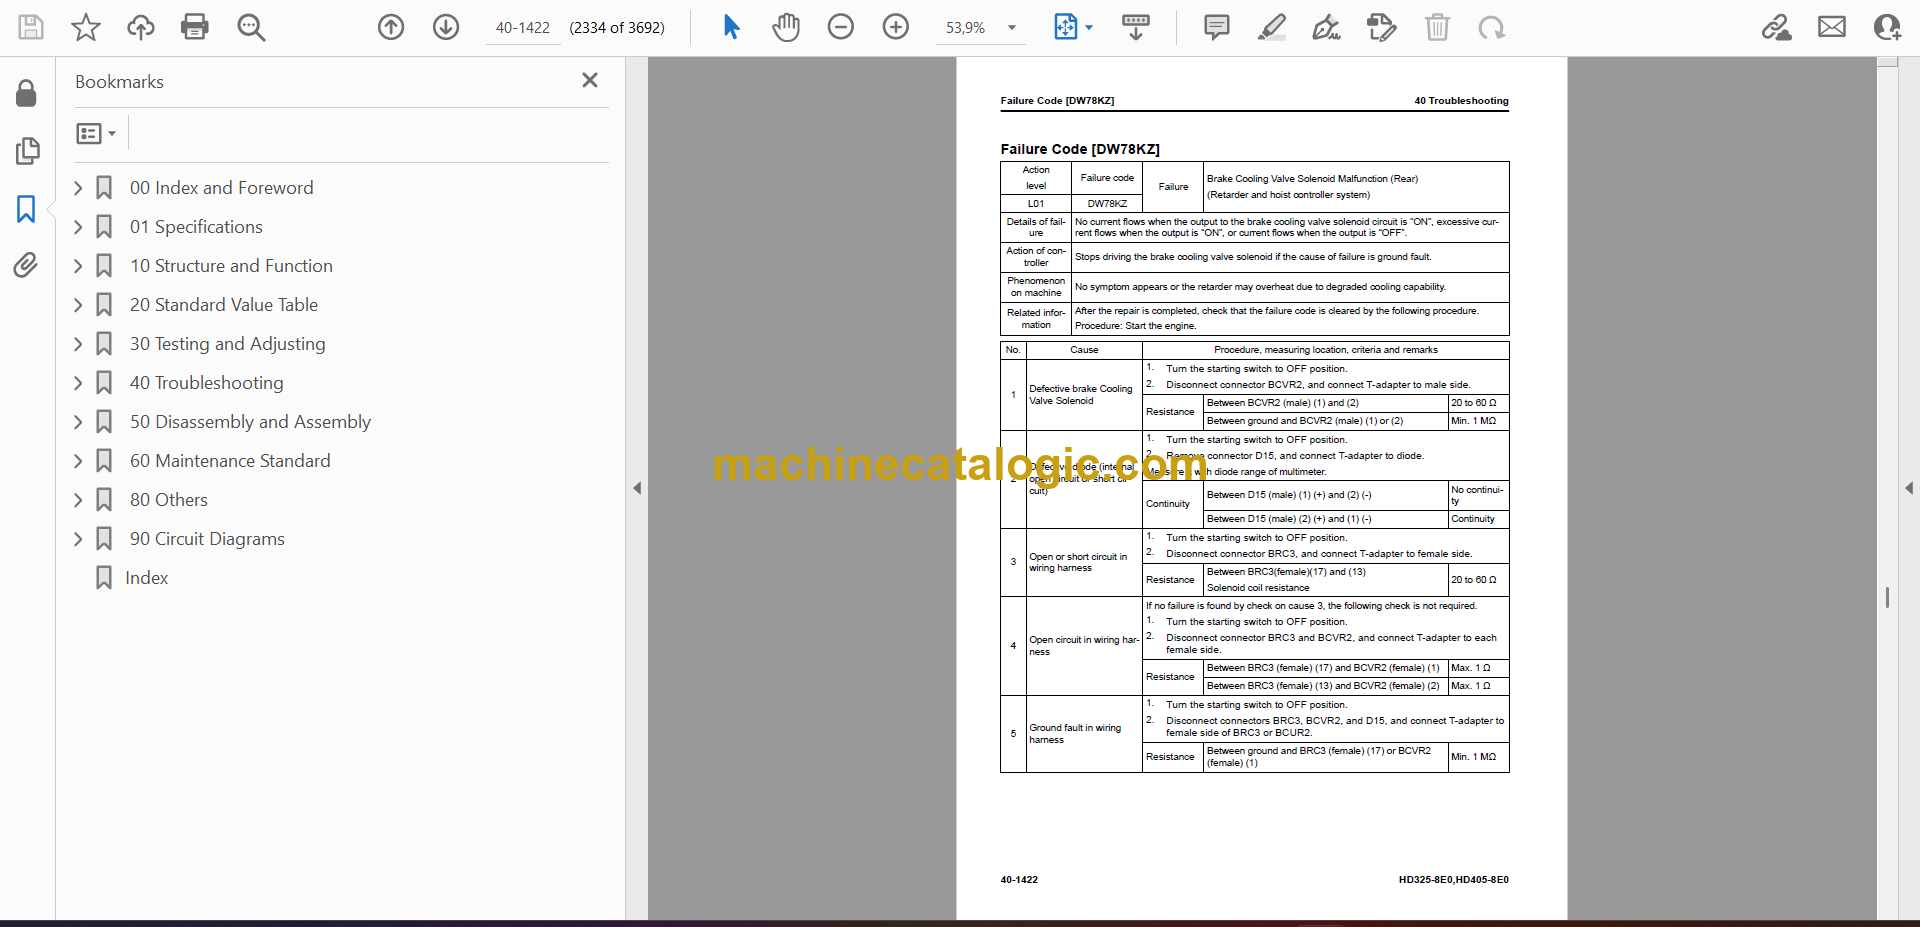Viewport: 1920px width, 927px height.
Task: Click page number 40-1422 in footer
Action: tap(1019, 880)
